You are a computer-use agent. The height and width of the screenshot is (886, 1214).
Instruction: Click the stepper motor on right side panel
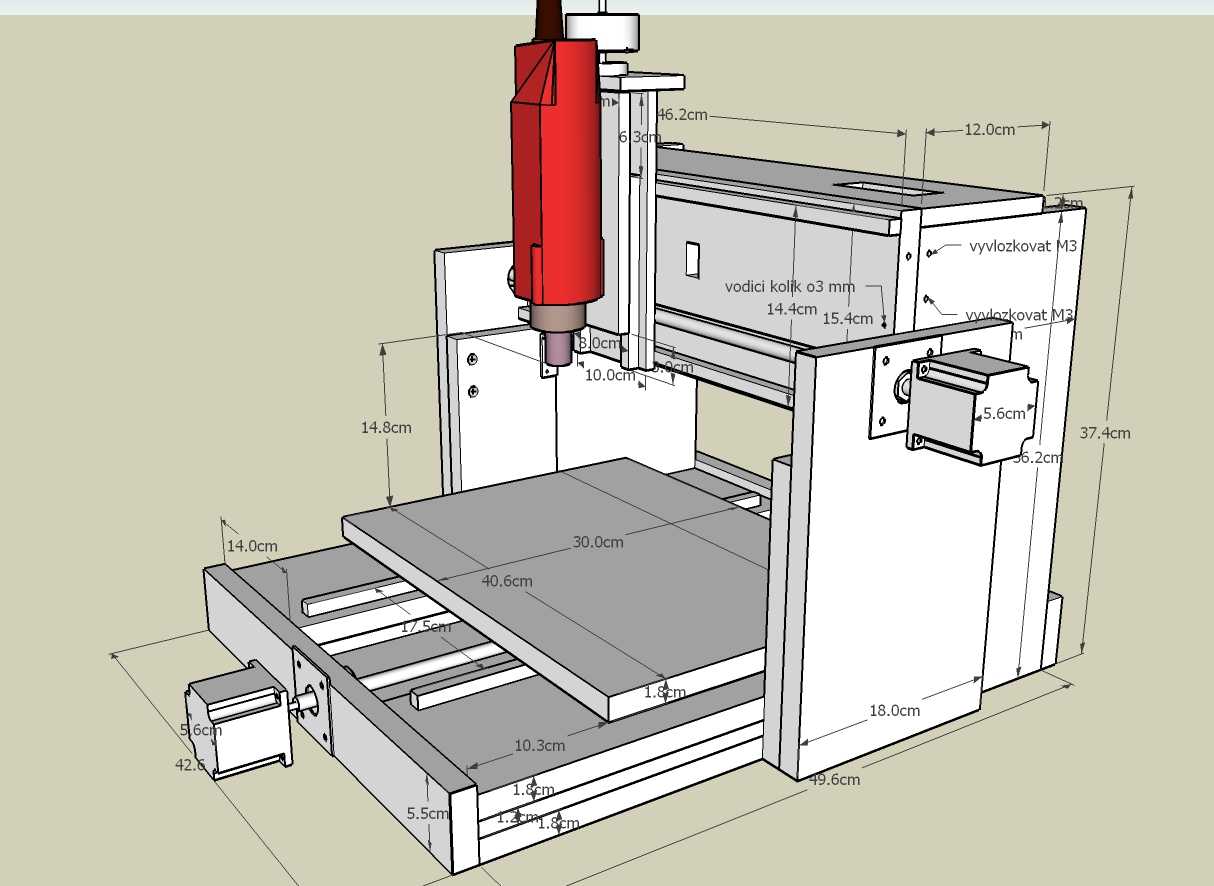point(968,404)
